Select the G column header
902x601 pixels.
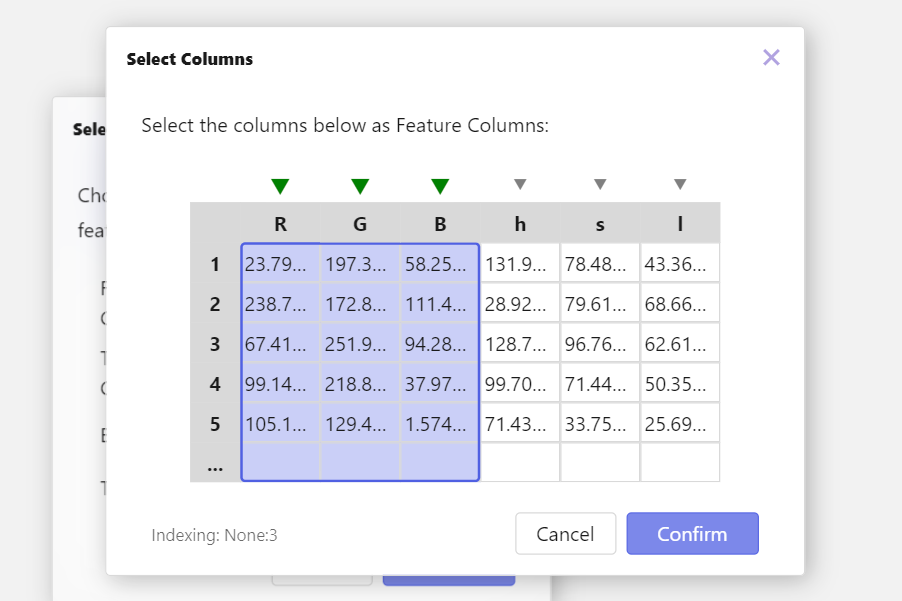coord(360,224)
